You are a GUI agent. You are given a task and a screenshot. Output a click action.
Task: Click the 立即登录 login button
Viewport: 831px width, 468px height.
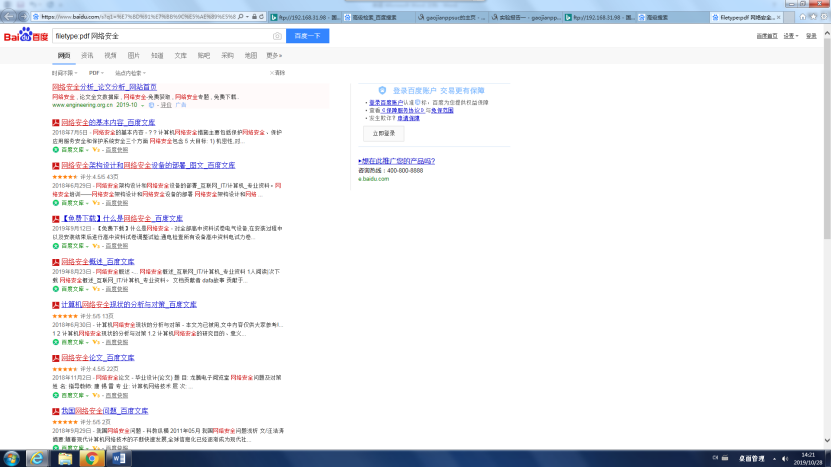[x=384, y=134]
